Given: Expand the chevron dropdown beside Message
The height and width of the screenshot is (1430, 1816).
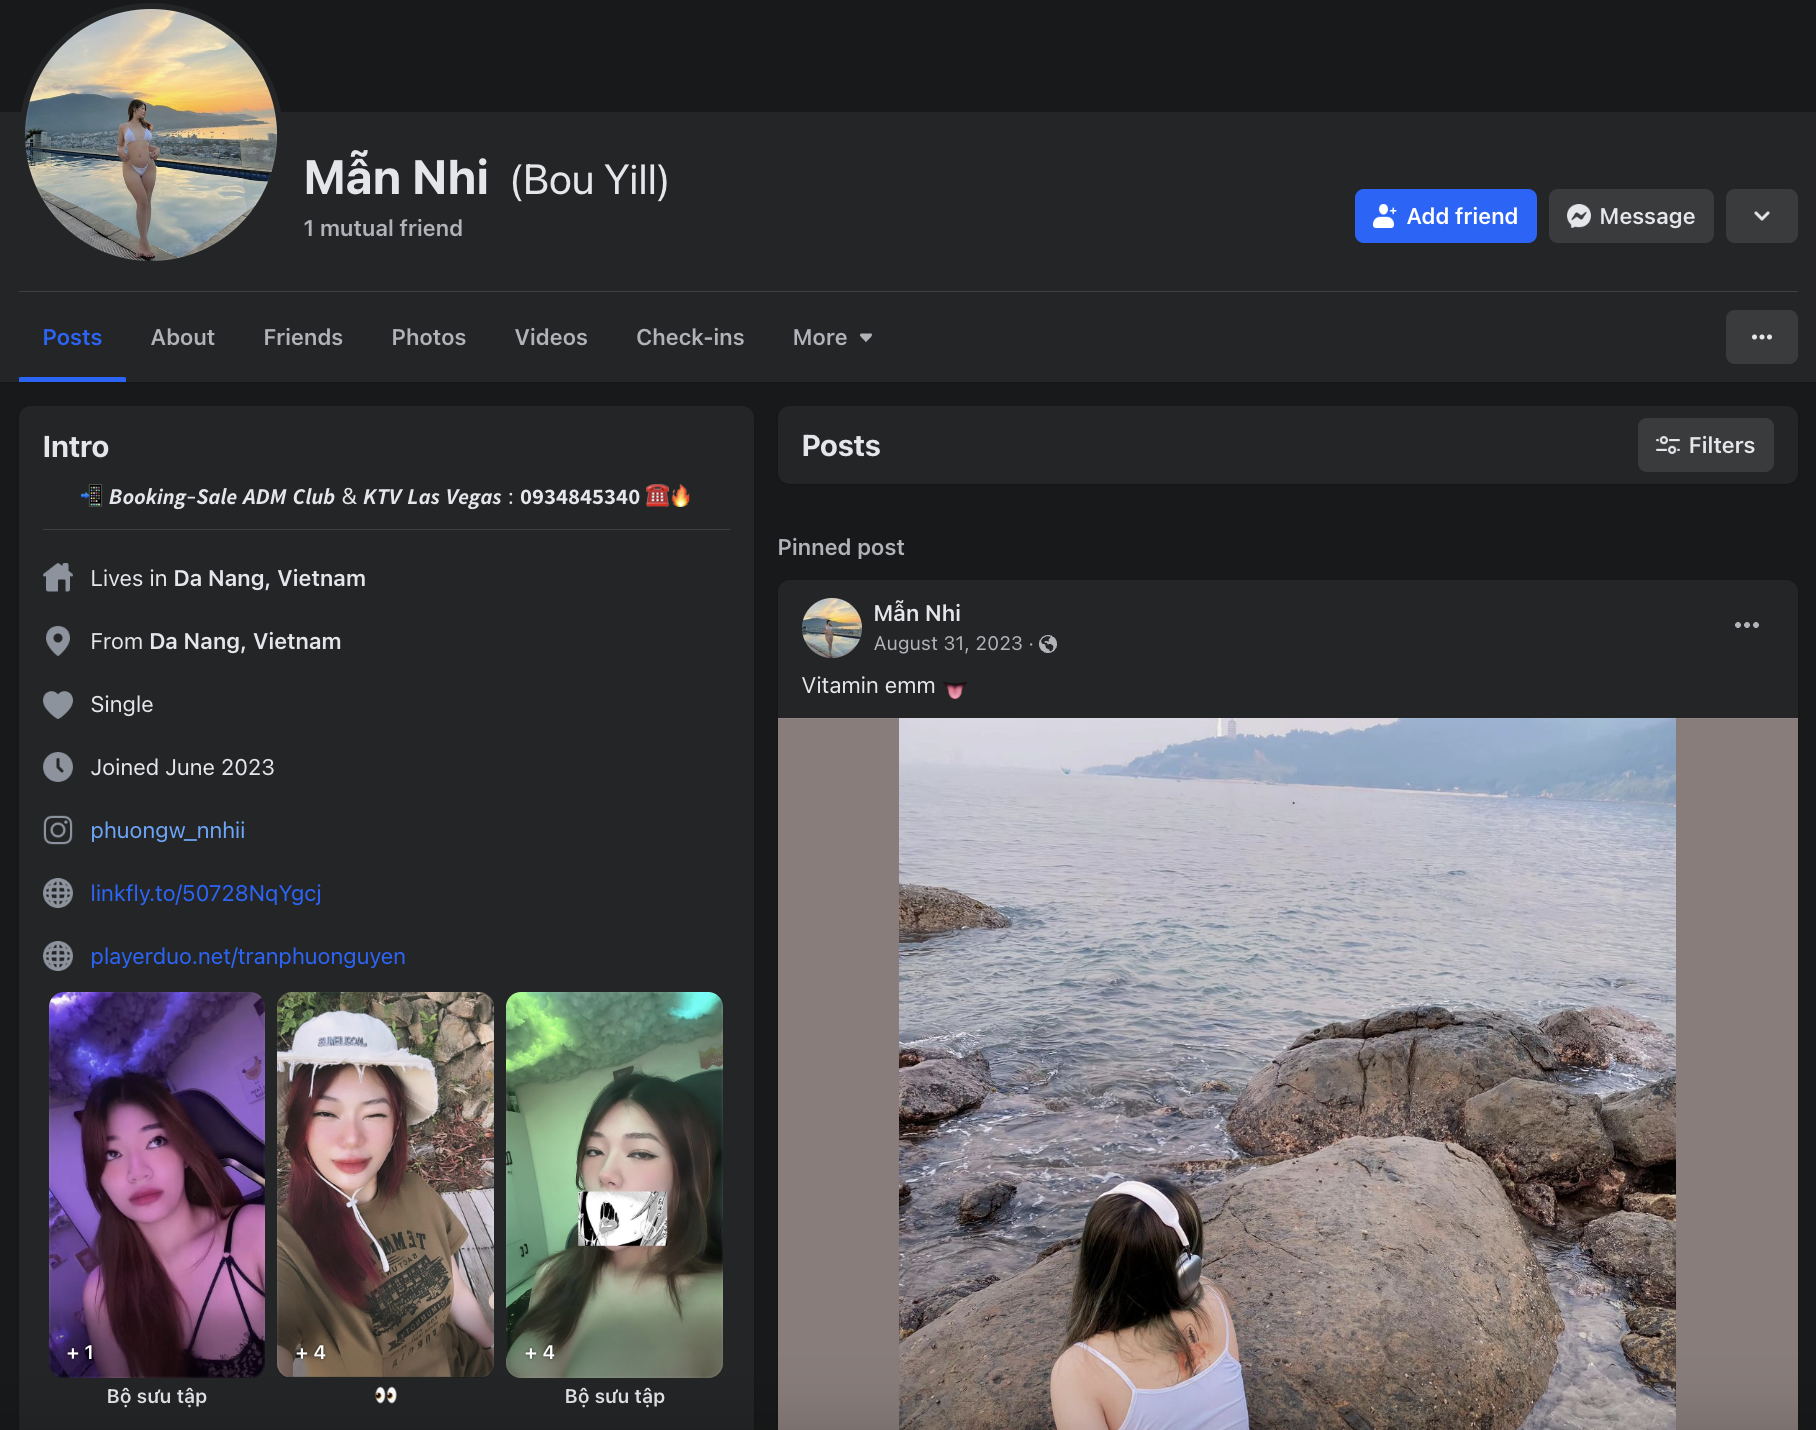Looking at the screenshot, I should point(1761,216).
